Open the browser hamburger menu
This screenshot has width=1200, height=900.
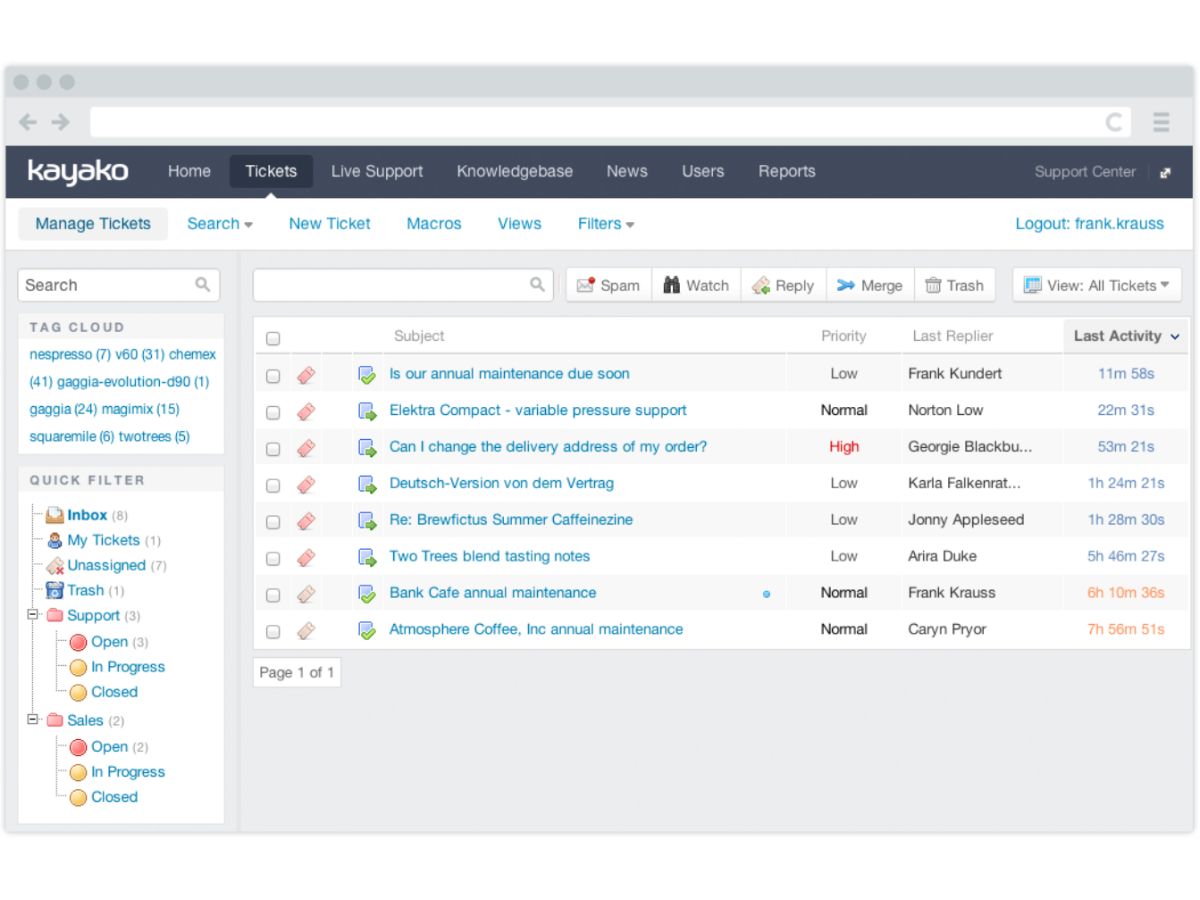[x=1161, y=122]
